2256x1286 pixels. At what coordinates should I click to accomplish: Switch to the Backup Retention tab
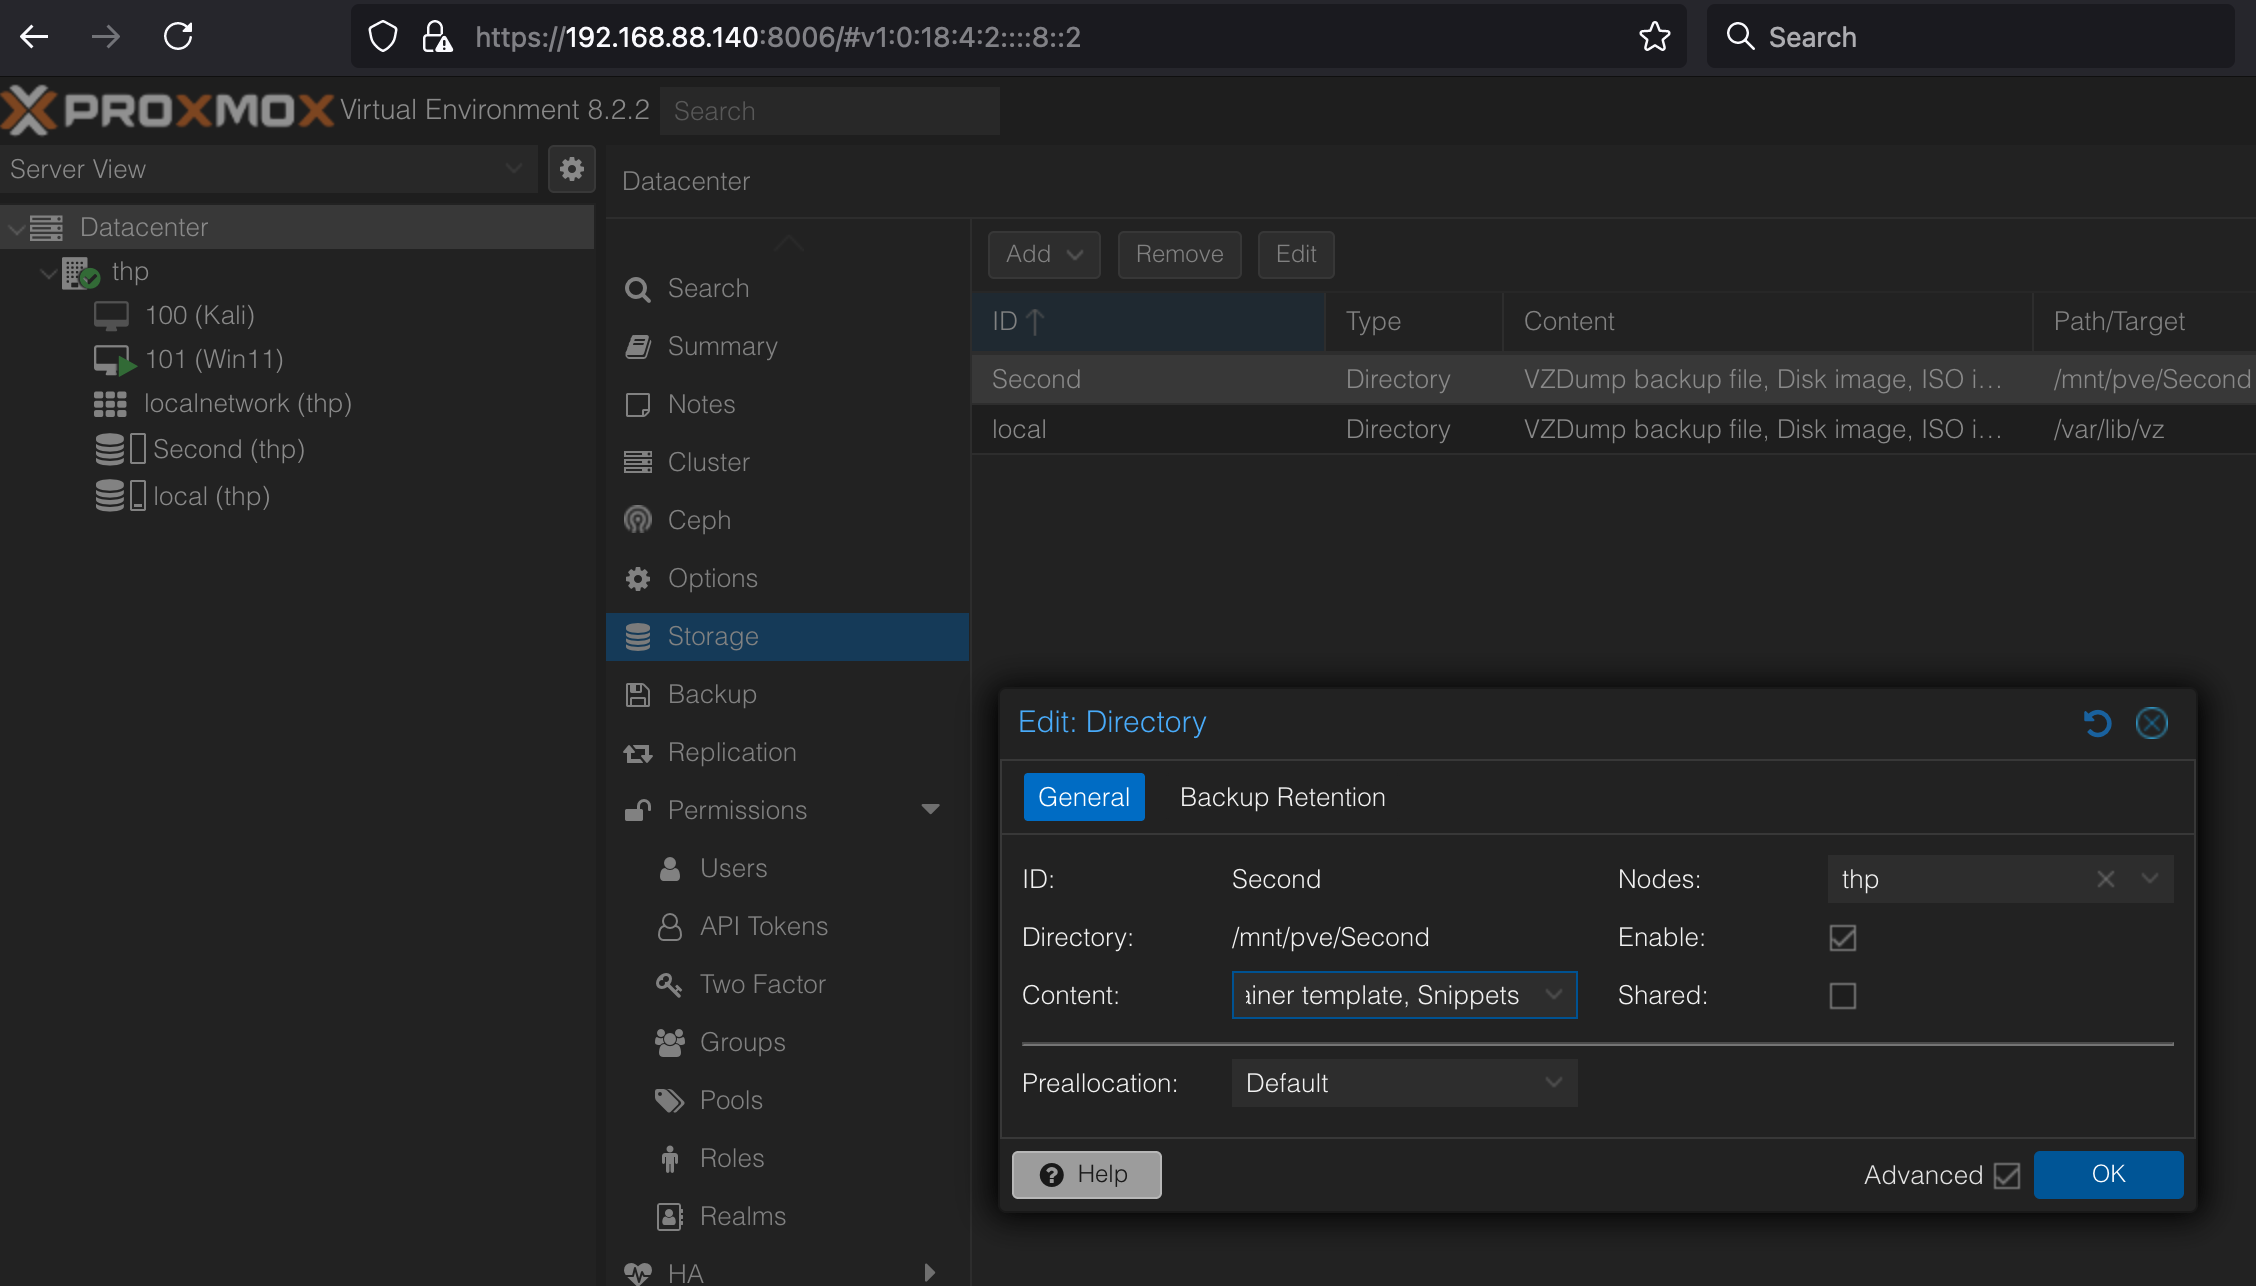tap(1282, 797)
